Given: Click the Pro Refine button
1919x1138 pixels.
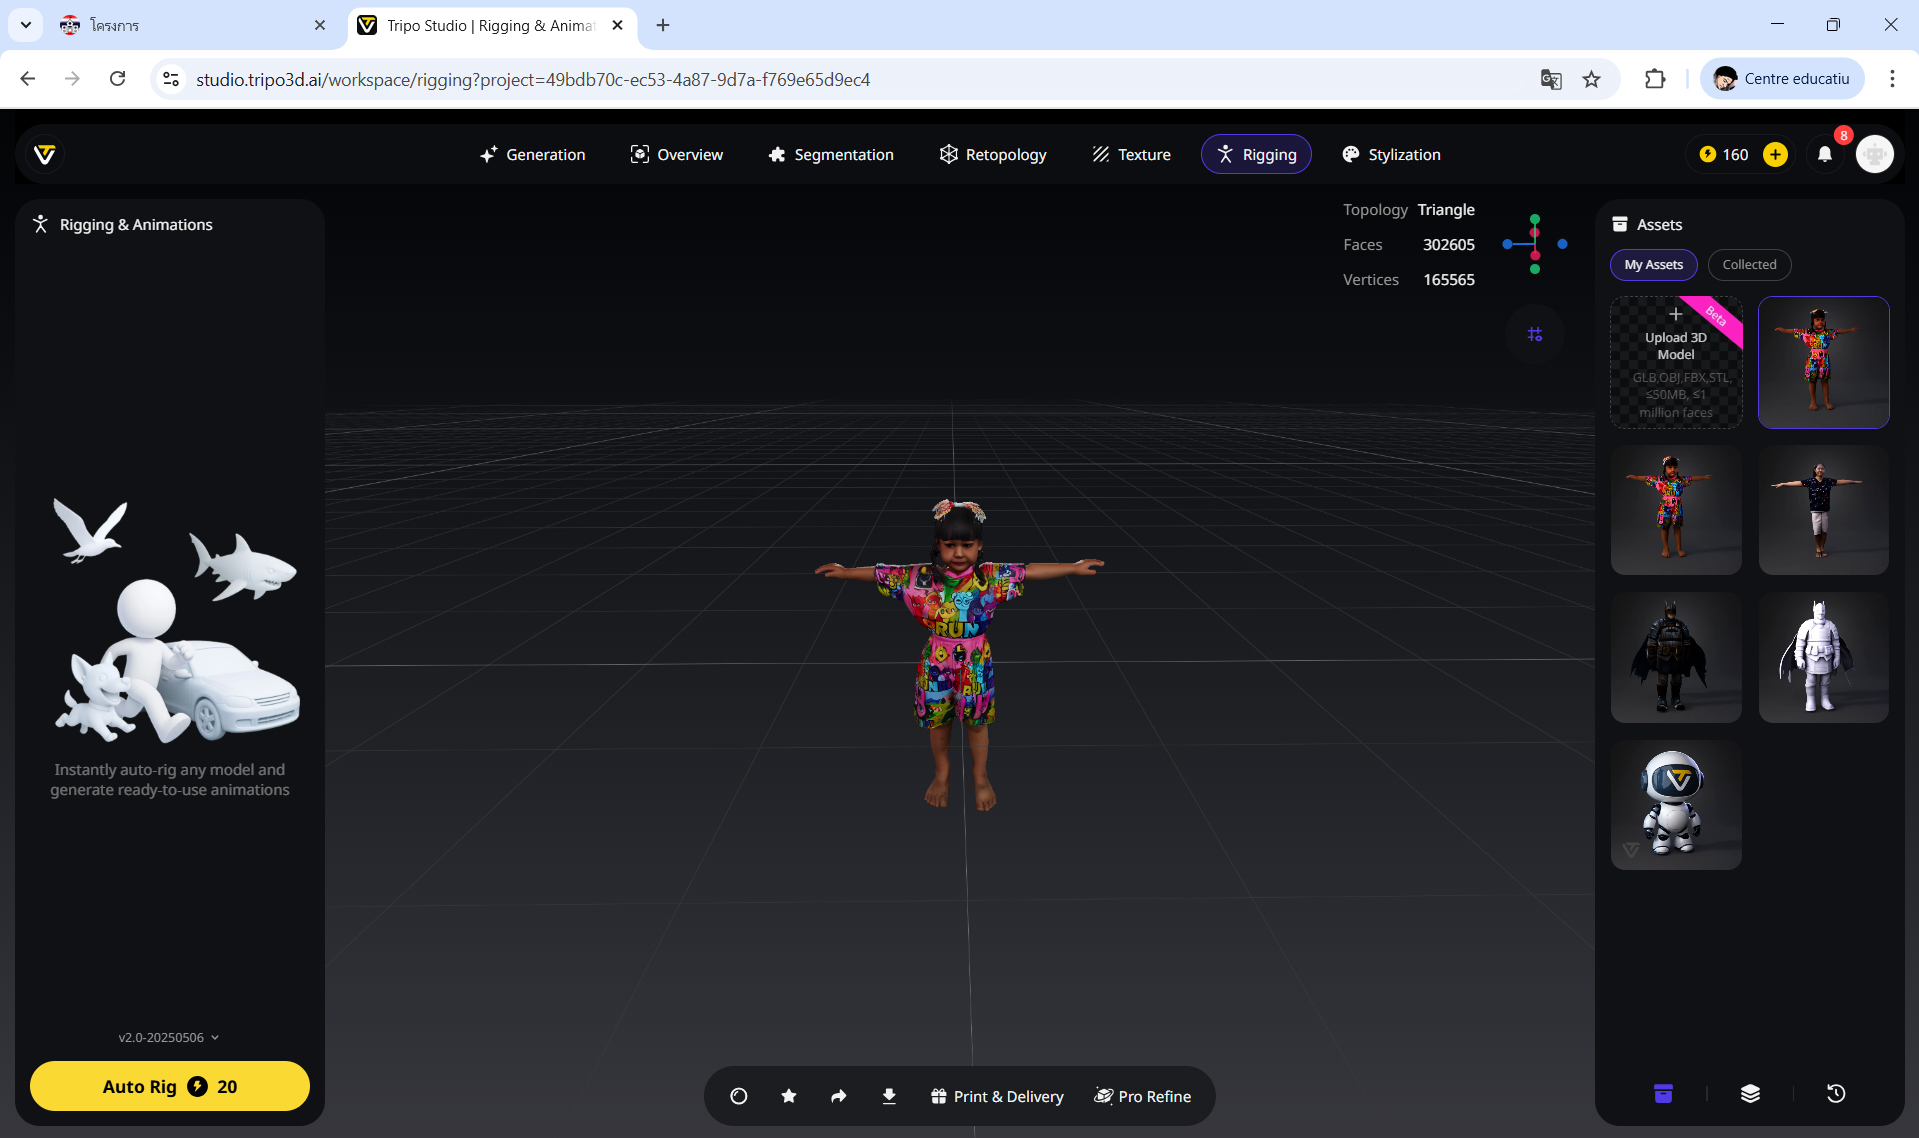Looking at the screenshot, I should click(1143, 1096).
